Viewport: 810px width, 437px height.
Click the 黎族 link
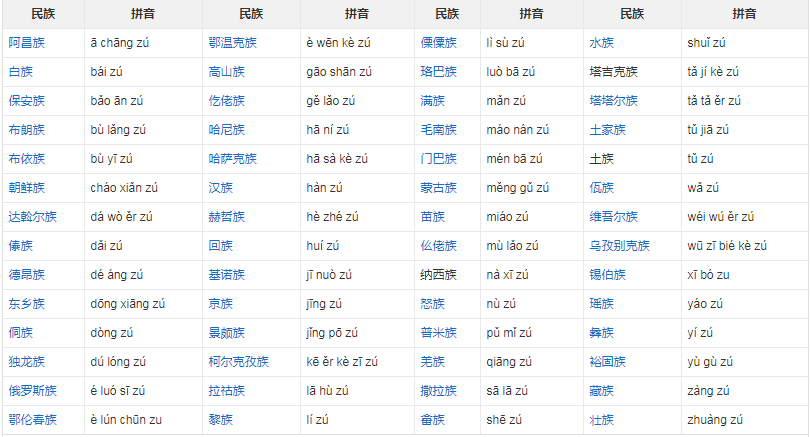[x=221, y=419]
